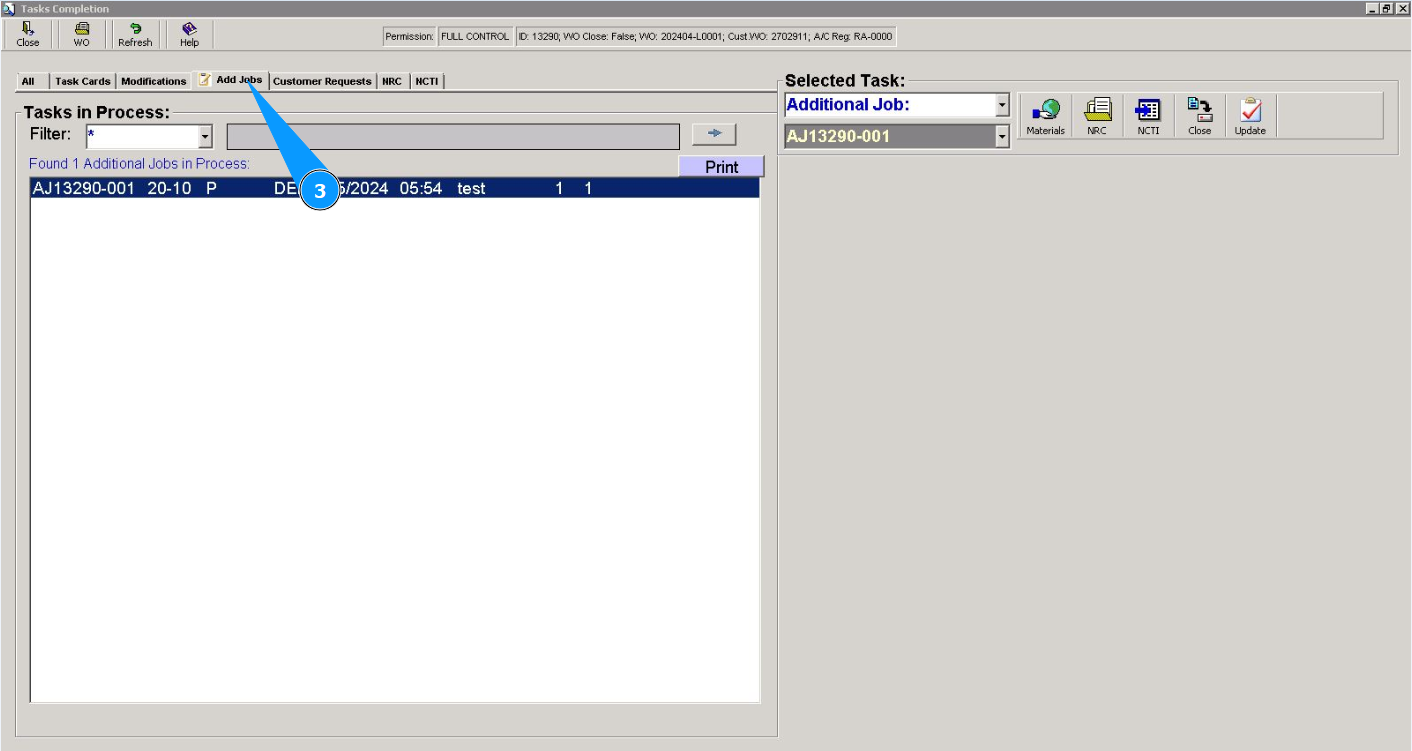1412x751 pixels.
Task: Switch to the NRC tab
Action: [x=392, y=81]
